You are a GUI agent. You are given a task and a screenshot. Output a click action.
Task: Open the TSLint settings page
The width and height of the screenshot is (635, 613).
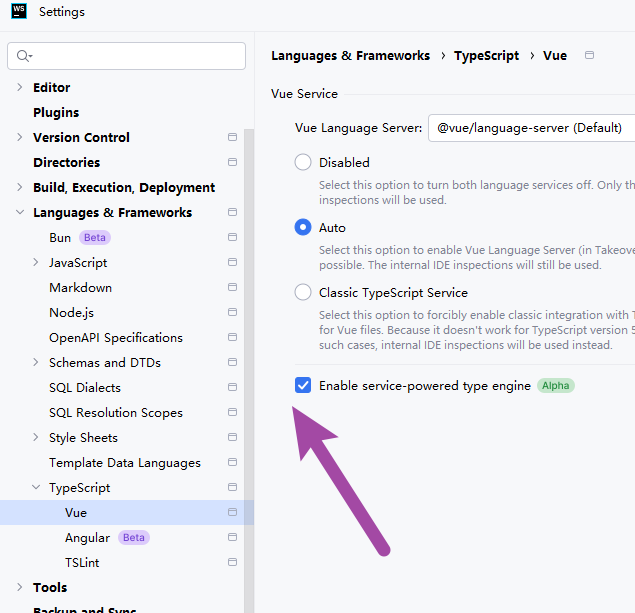pos(82,563)
